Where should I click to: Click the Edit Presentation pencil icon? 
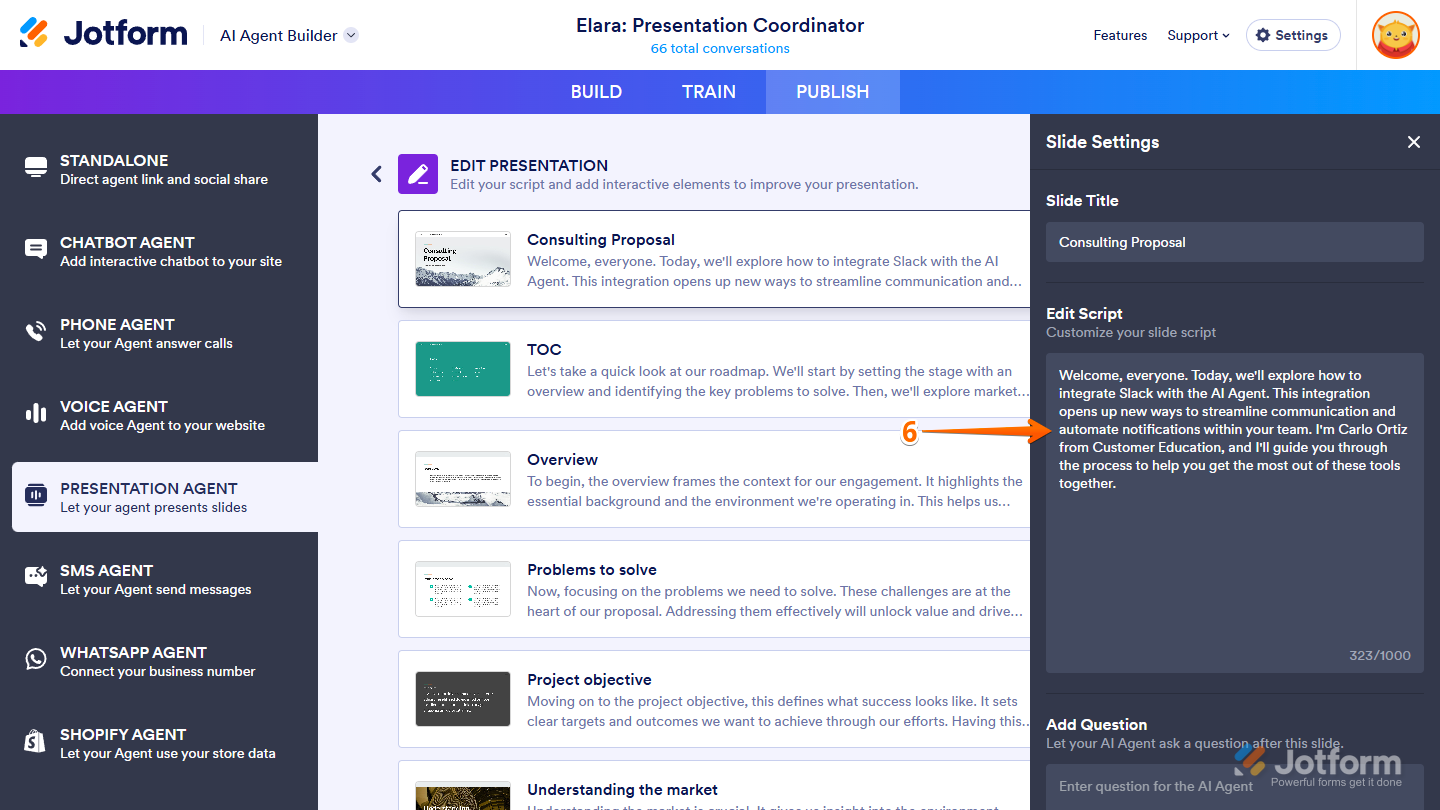coord(418,174)
